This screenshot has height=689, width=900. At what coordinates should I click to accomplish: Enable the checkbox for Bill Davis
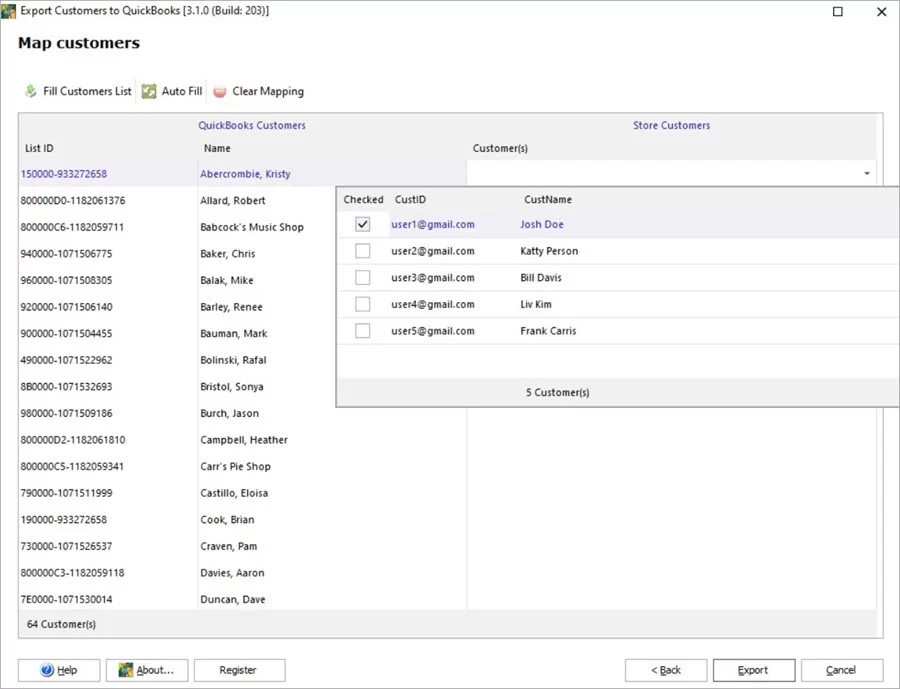click(x=361, y=277)
